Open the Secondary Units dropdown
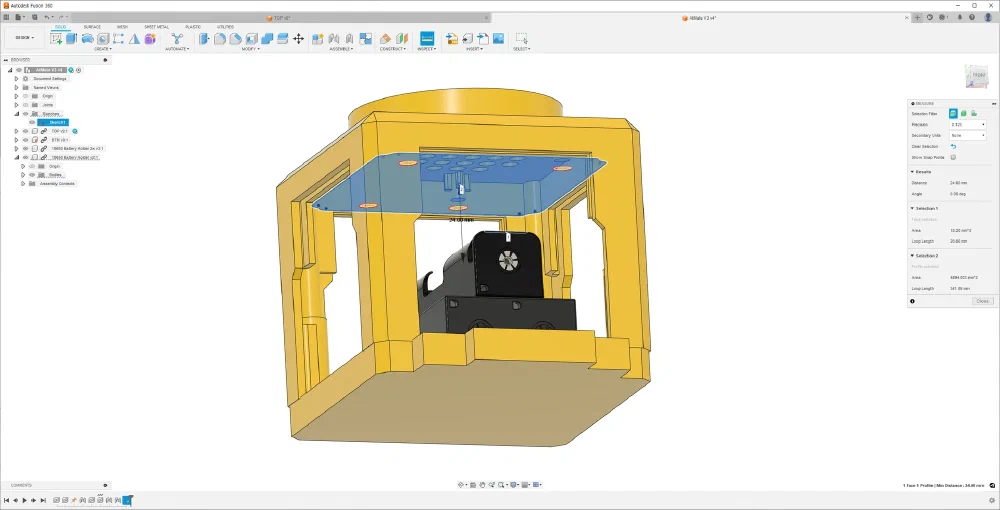Screen dimensions: 1000x510 968,135
